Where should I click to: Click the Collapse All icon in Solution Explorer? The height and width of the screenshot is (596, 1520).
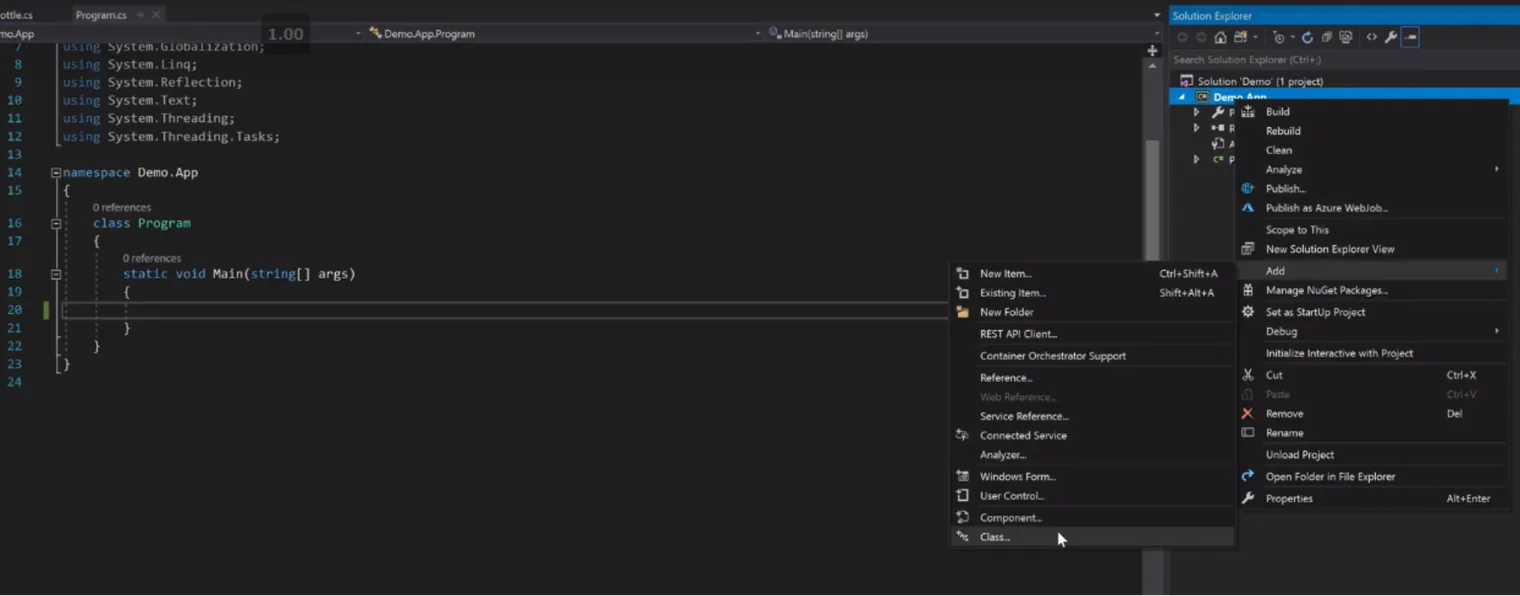(x=1327, y=37)
